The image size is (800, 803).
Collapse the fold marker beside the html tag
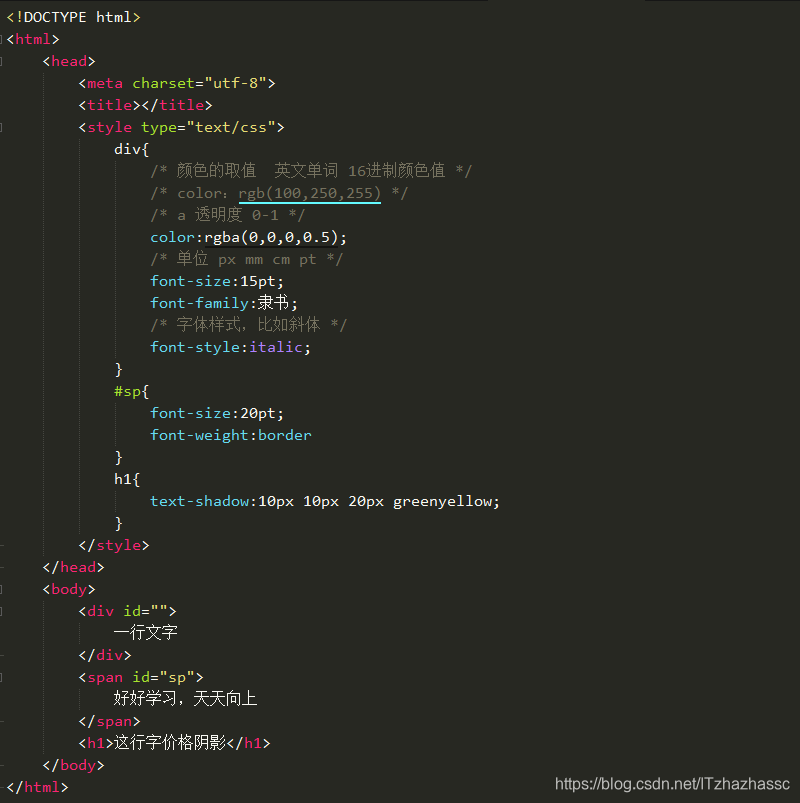click(2, 39)
